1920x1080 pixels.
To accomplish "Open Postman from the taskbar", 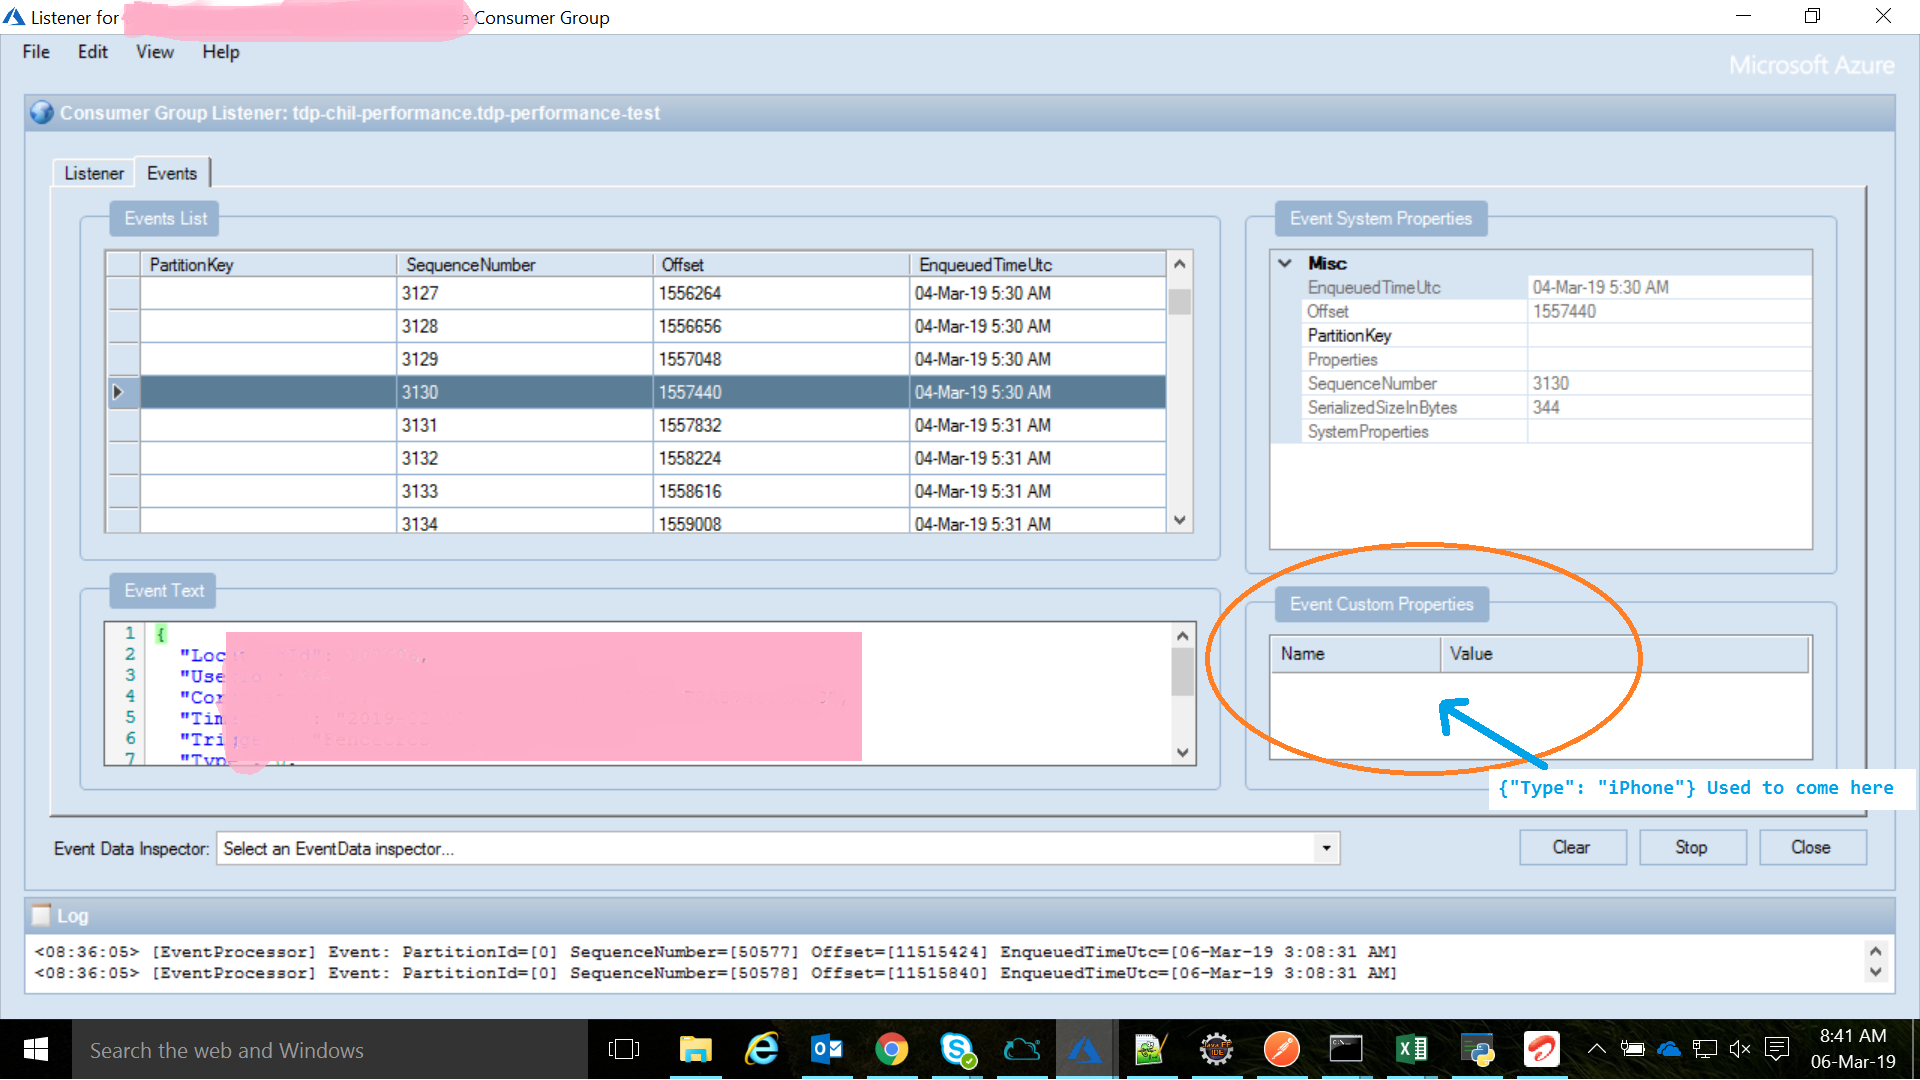I will pyautogui.click(x=1281, y=1049).
